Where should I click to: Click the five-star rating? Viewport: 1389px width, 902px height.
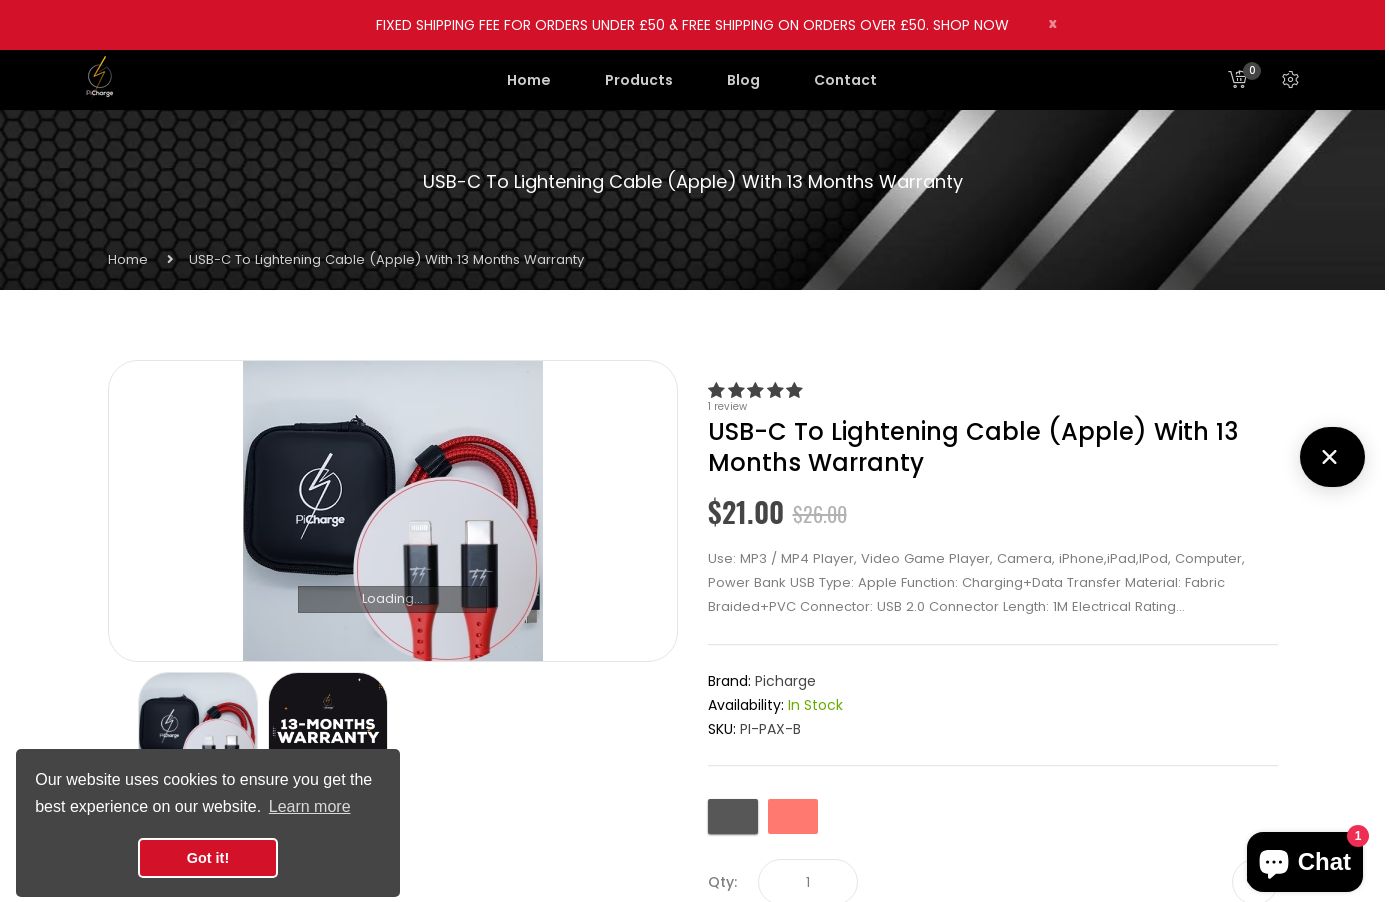755,390
